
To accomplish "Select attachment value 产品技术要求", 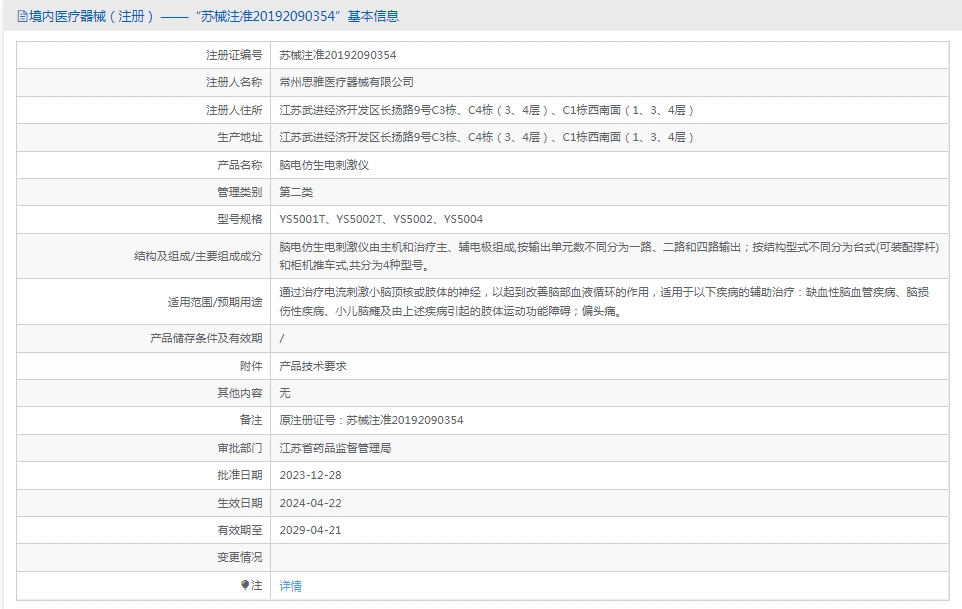I will click(313, 366).
